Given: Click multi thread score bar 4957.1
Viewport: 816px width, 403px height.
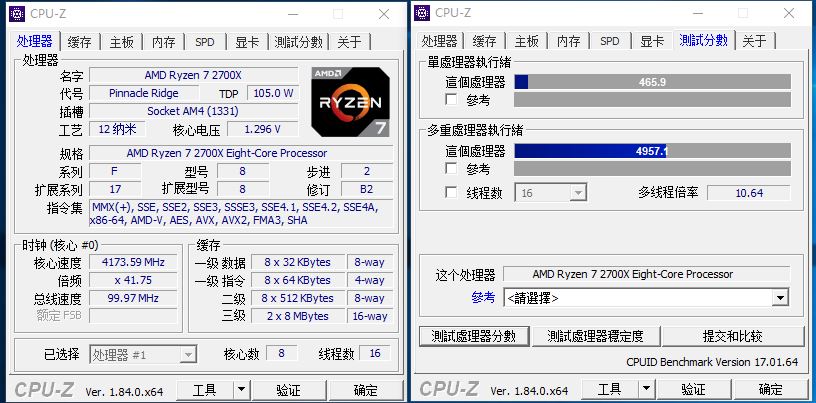Looking at the screenshot, I should [652, 151].
